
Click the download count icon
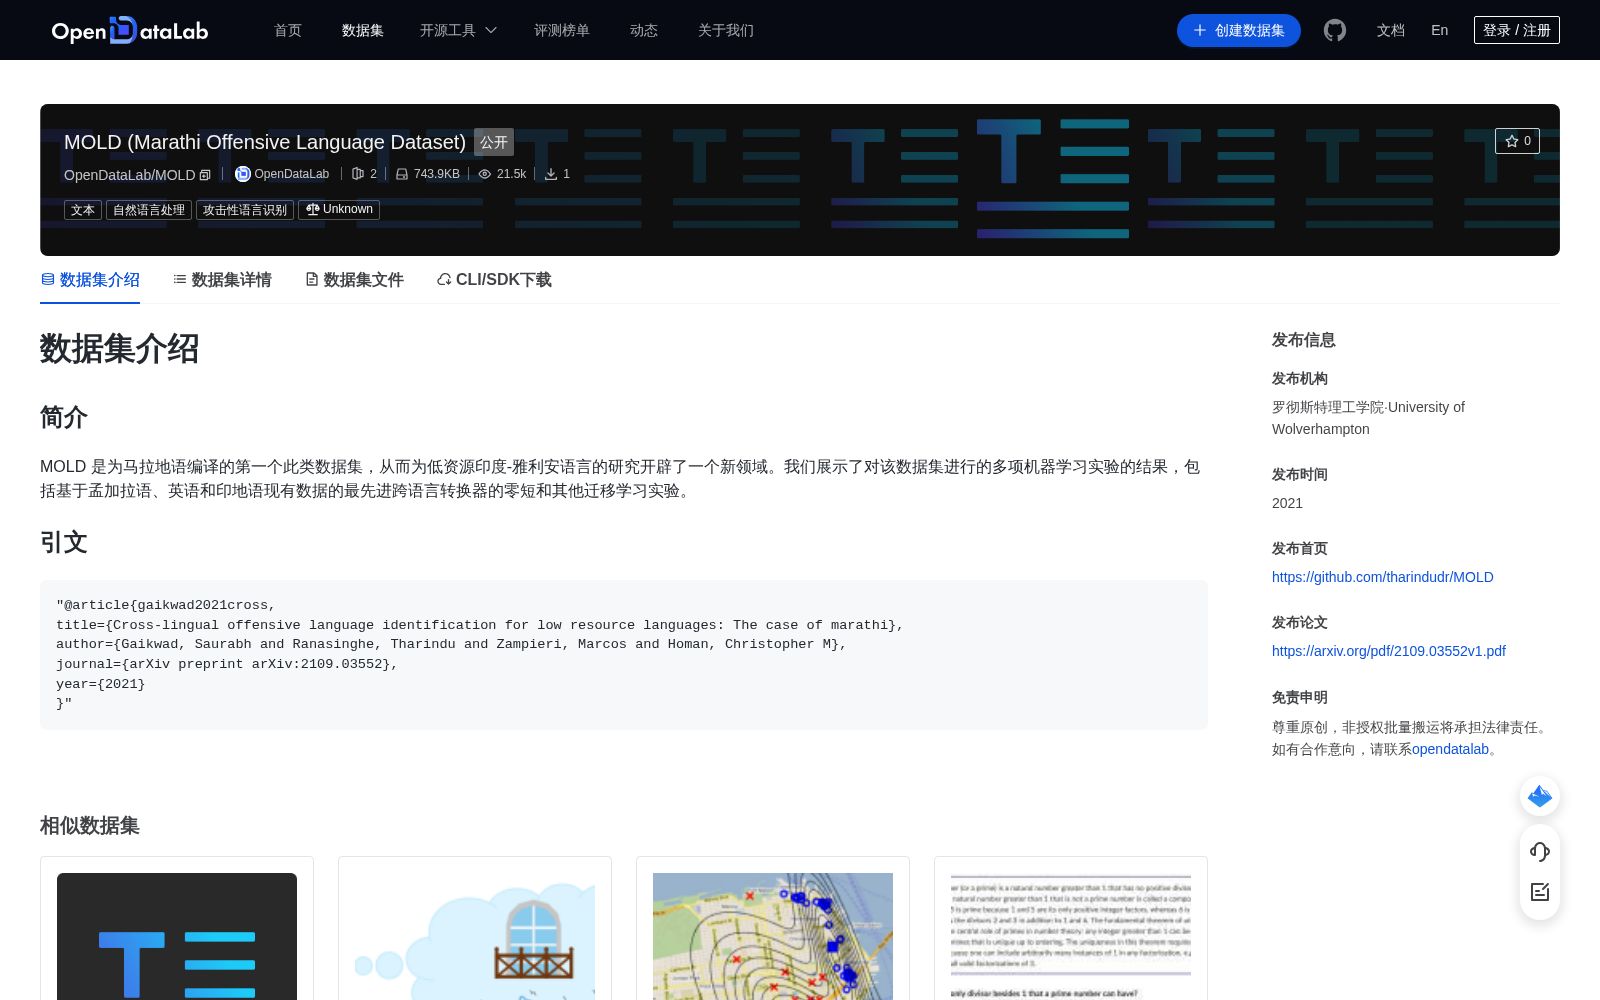point(551,174)
